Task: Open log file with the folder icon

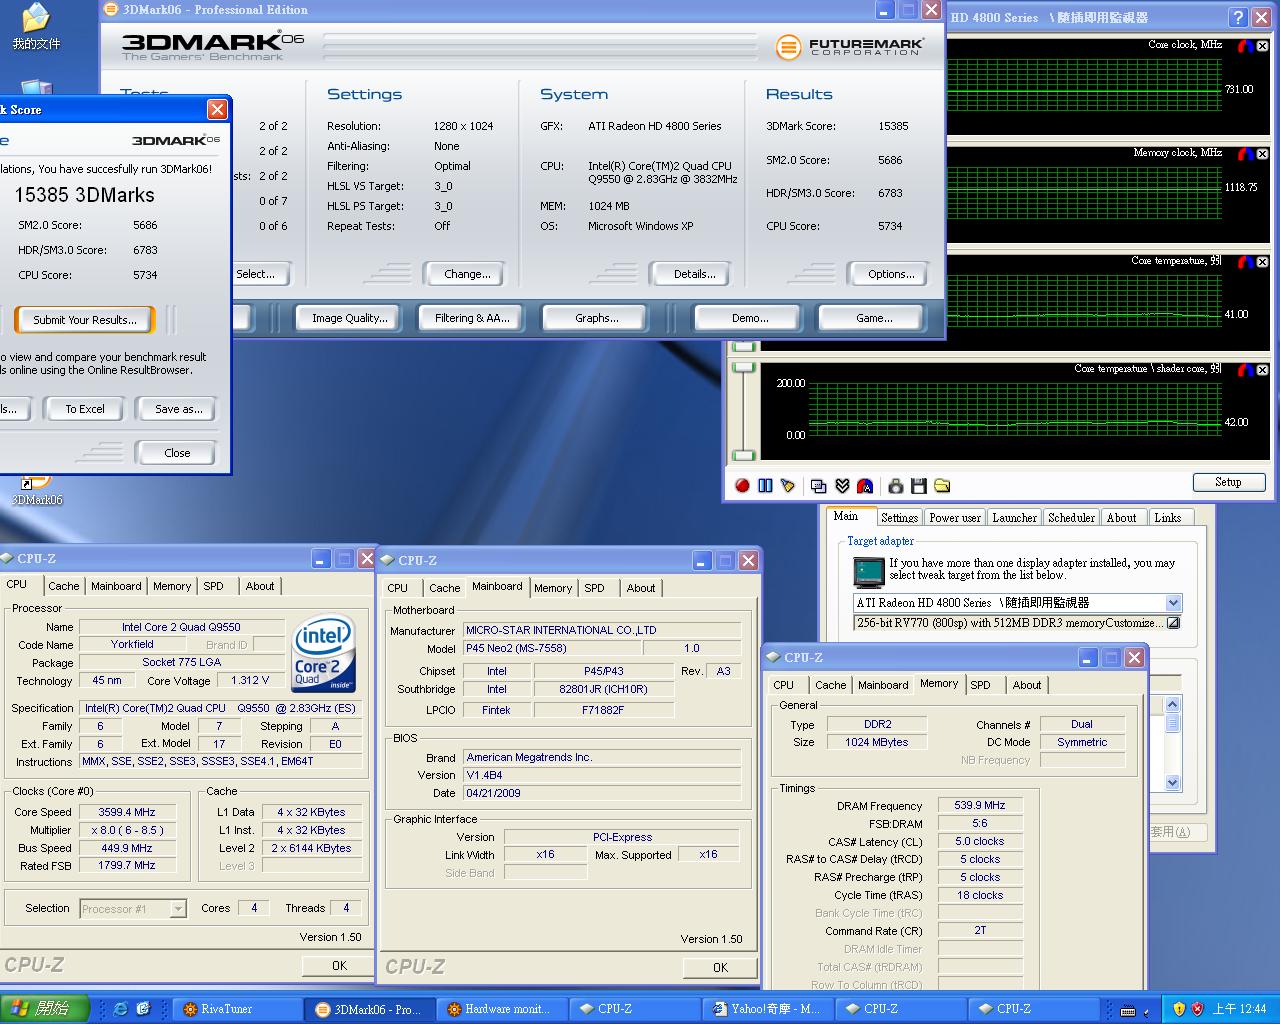Action: click(942, 486)
